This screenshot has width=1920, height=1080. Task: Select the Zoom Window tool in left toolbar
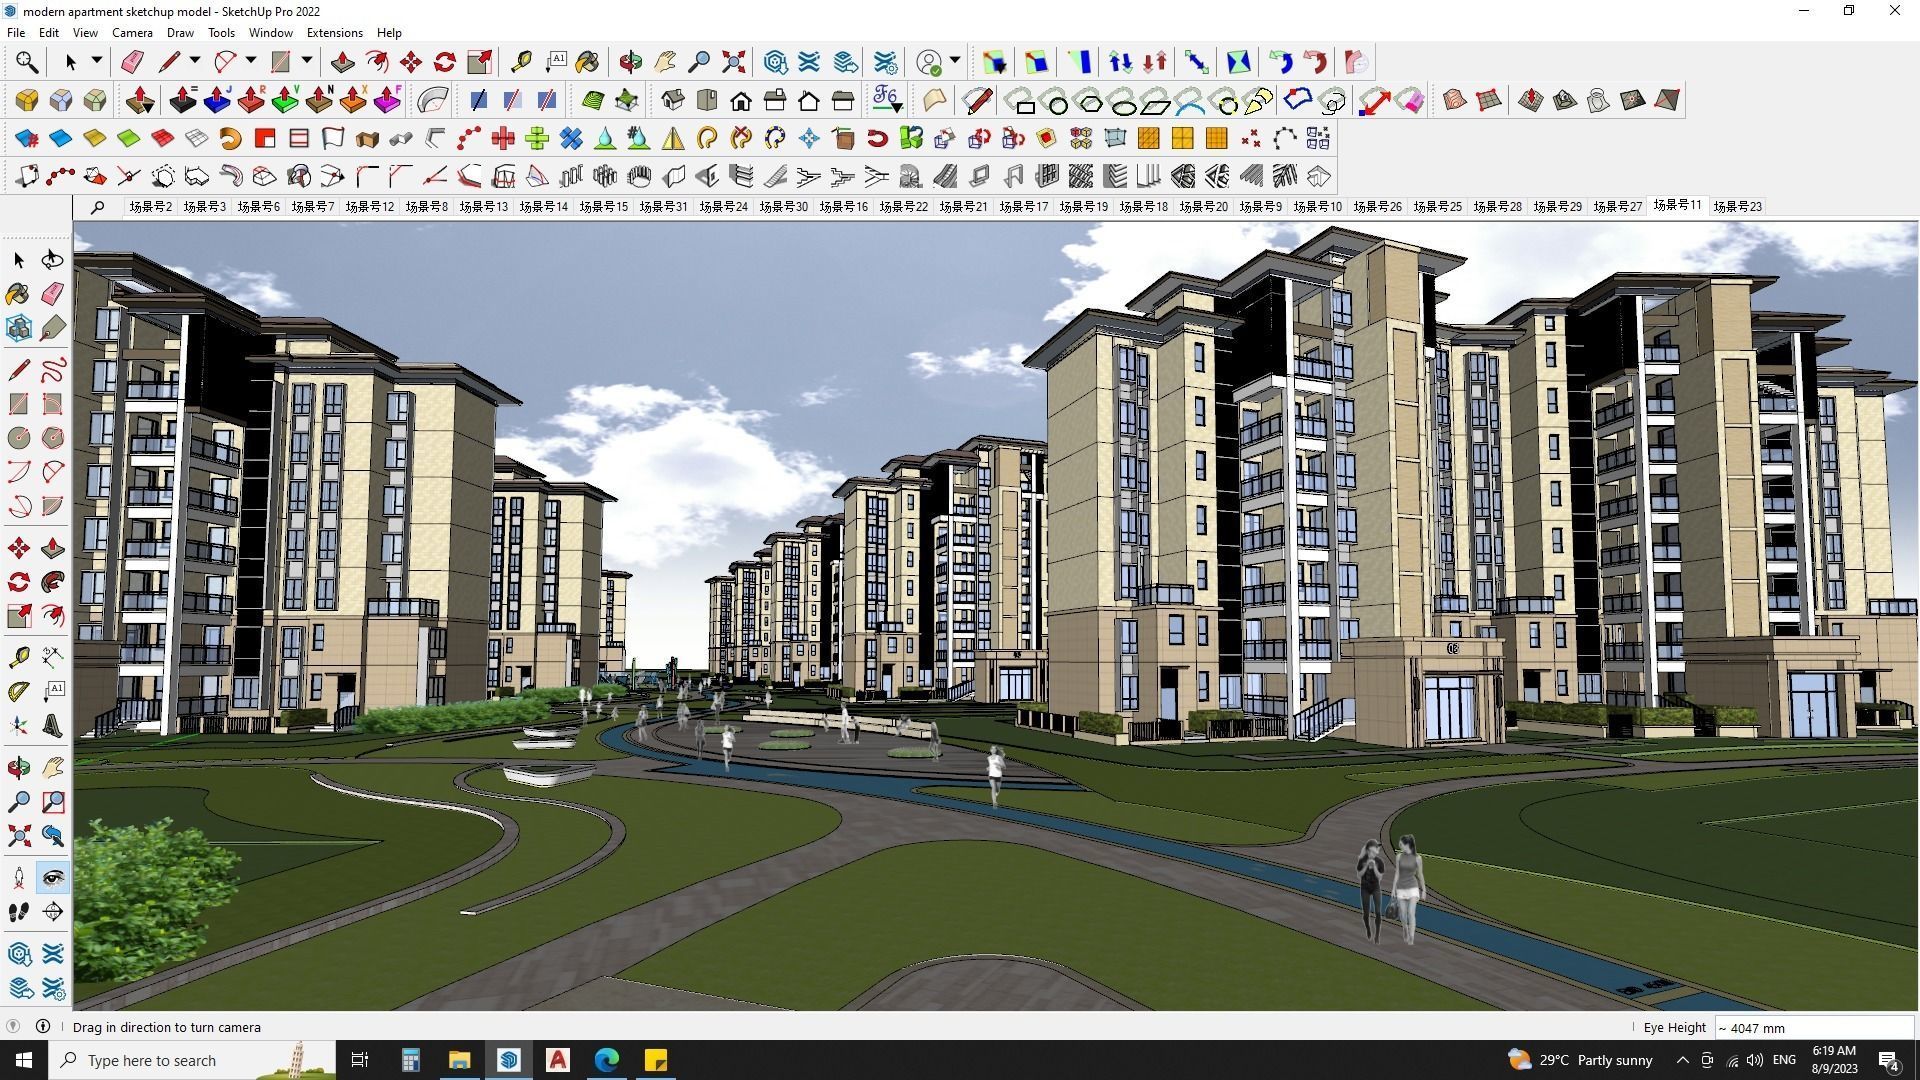point(53,802)
